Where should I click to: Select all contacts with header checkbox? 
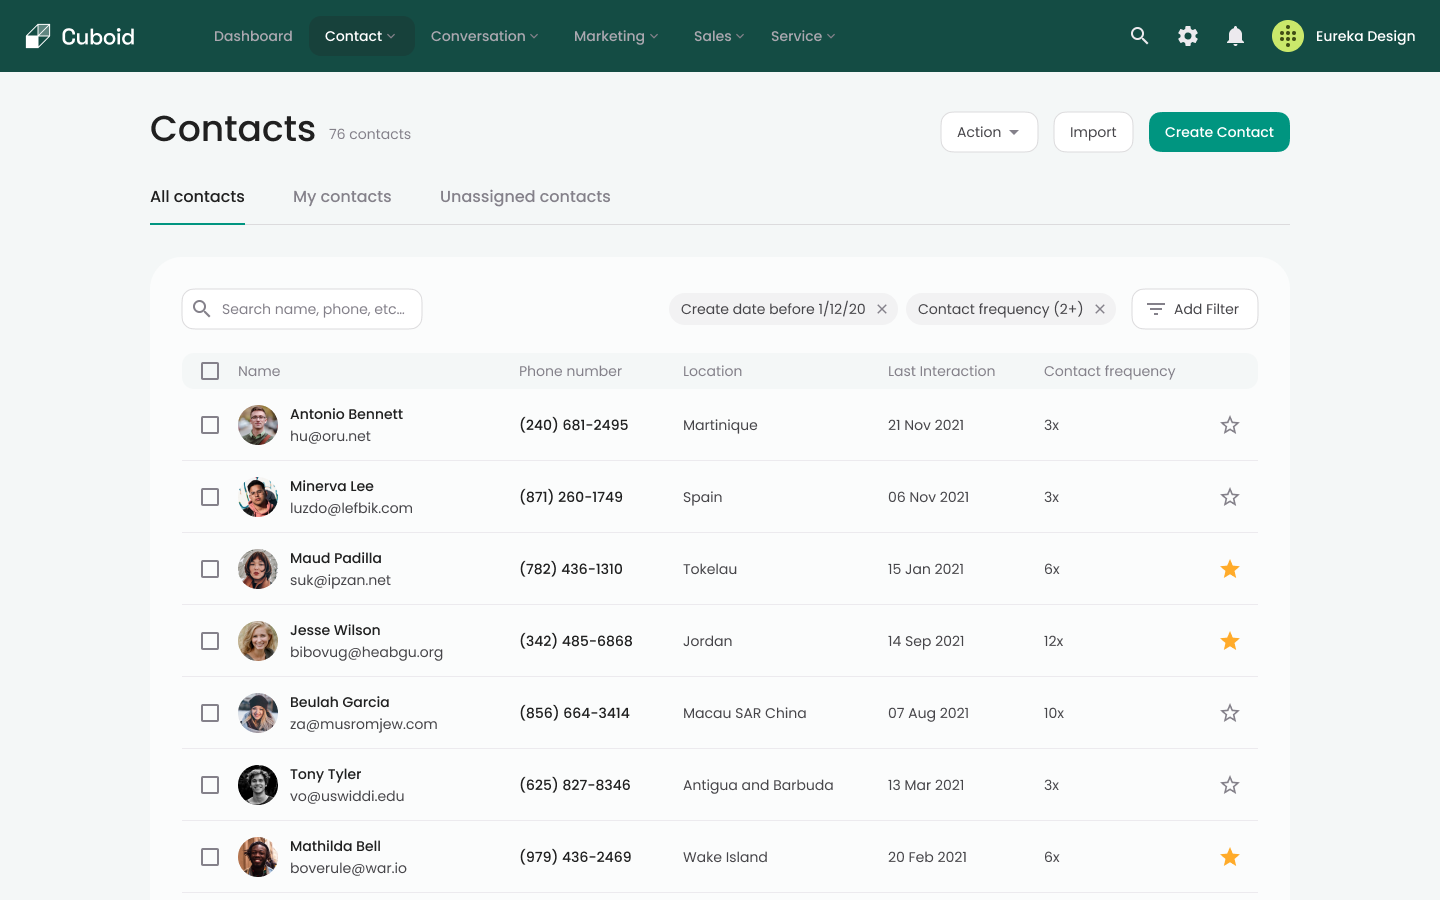point(210,371)
